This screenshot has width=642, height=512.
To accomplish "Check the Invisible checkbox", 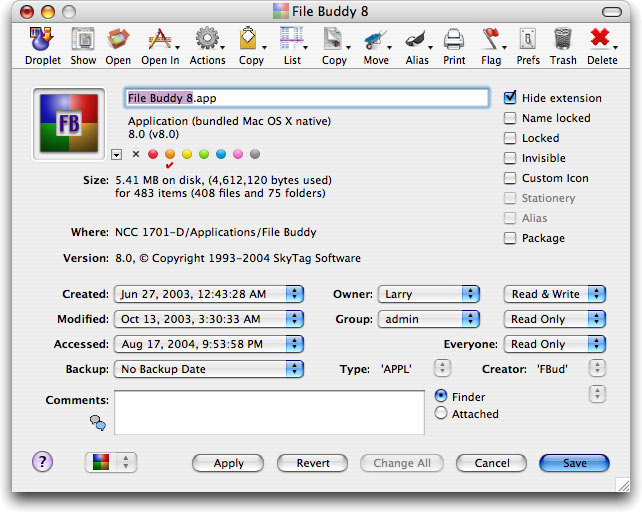I will coord(510,158).
